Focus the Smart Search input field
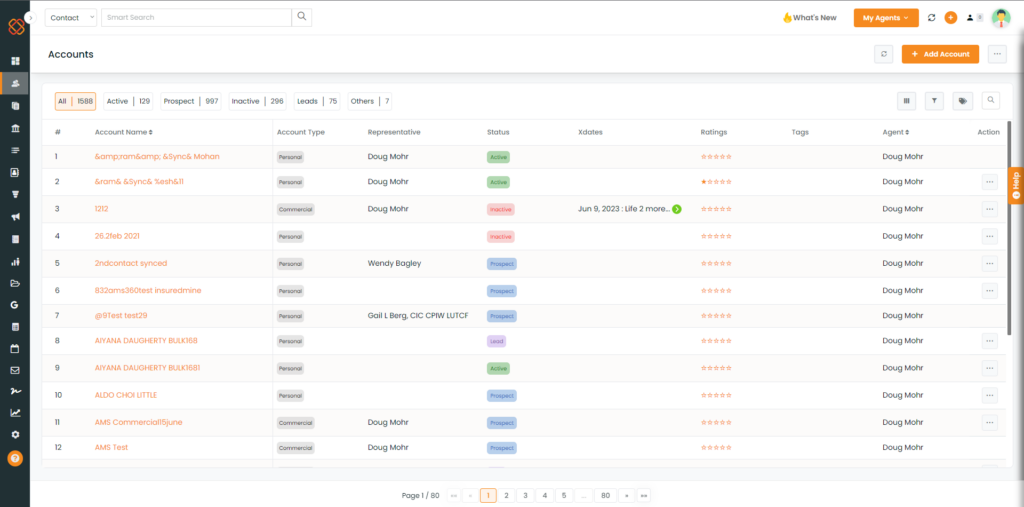This screenshot has height=507, width=1024. (x=196, y=18)
